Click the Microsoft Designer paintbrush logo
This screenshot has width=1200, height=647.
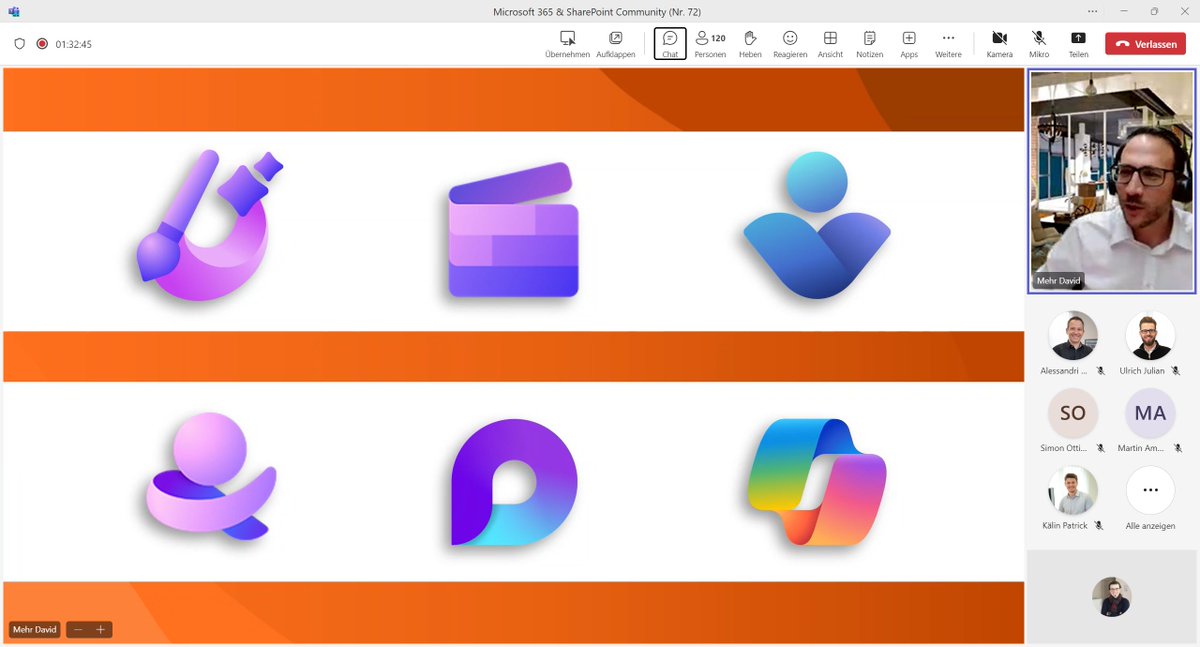(209, 225)
